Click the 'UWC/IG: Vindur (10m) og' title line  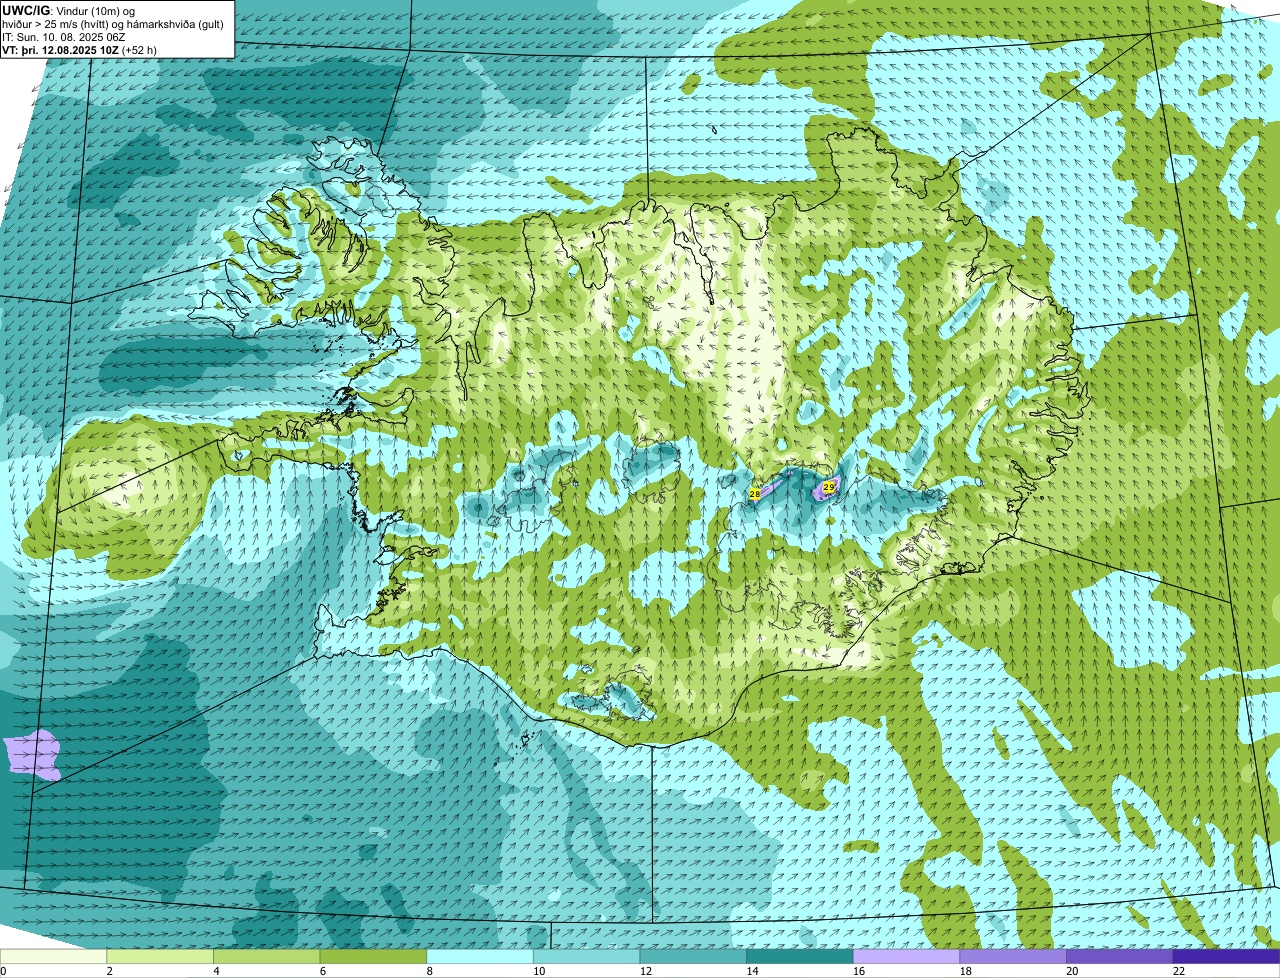(x=69, y=11)
